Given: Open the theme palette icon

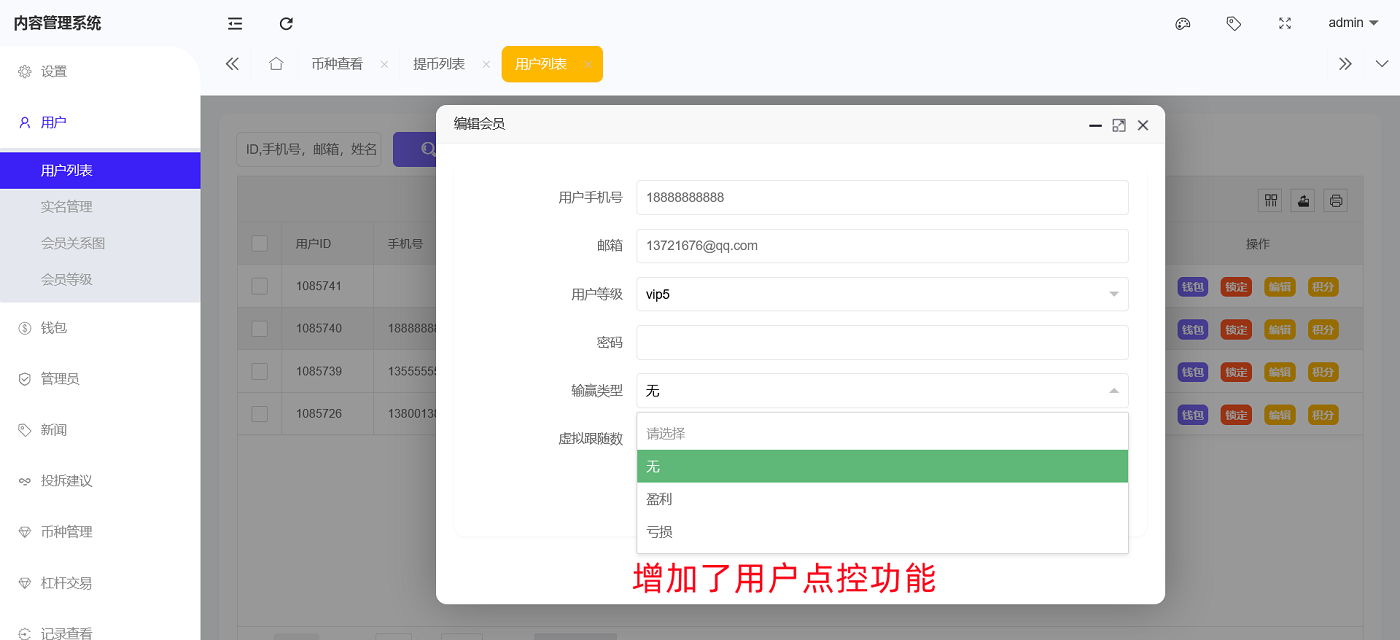Looking at the screenshot, I should click(x=1182, y=23).
